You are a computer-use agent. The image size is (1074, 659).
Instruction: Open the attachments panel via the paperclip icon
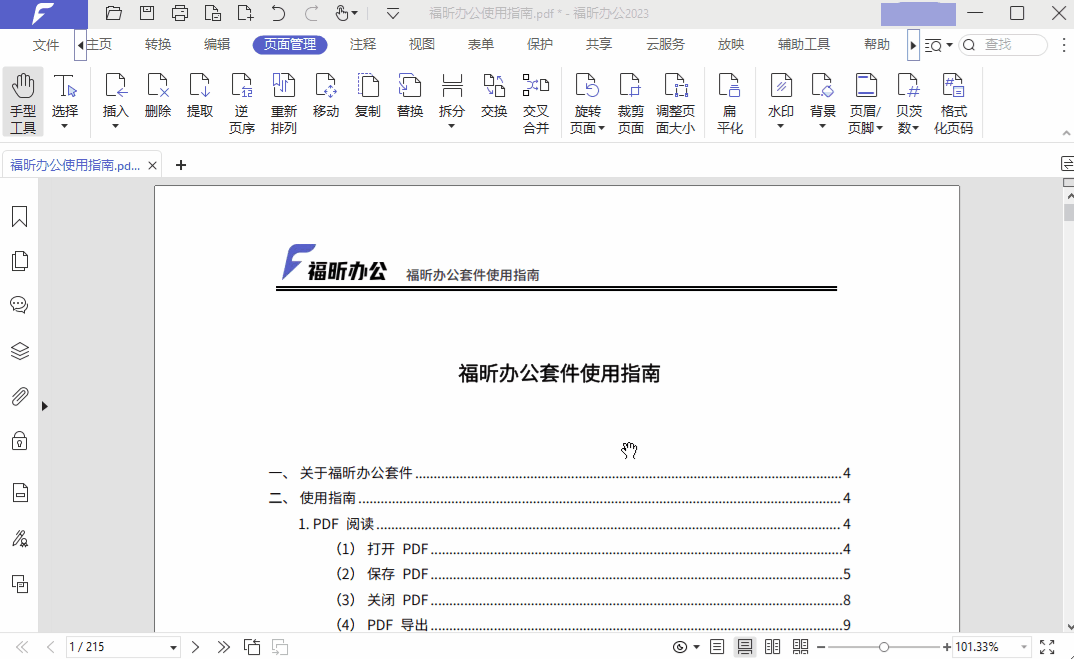pos(19,396)
